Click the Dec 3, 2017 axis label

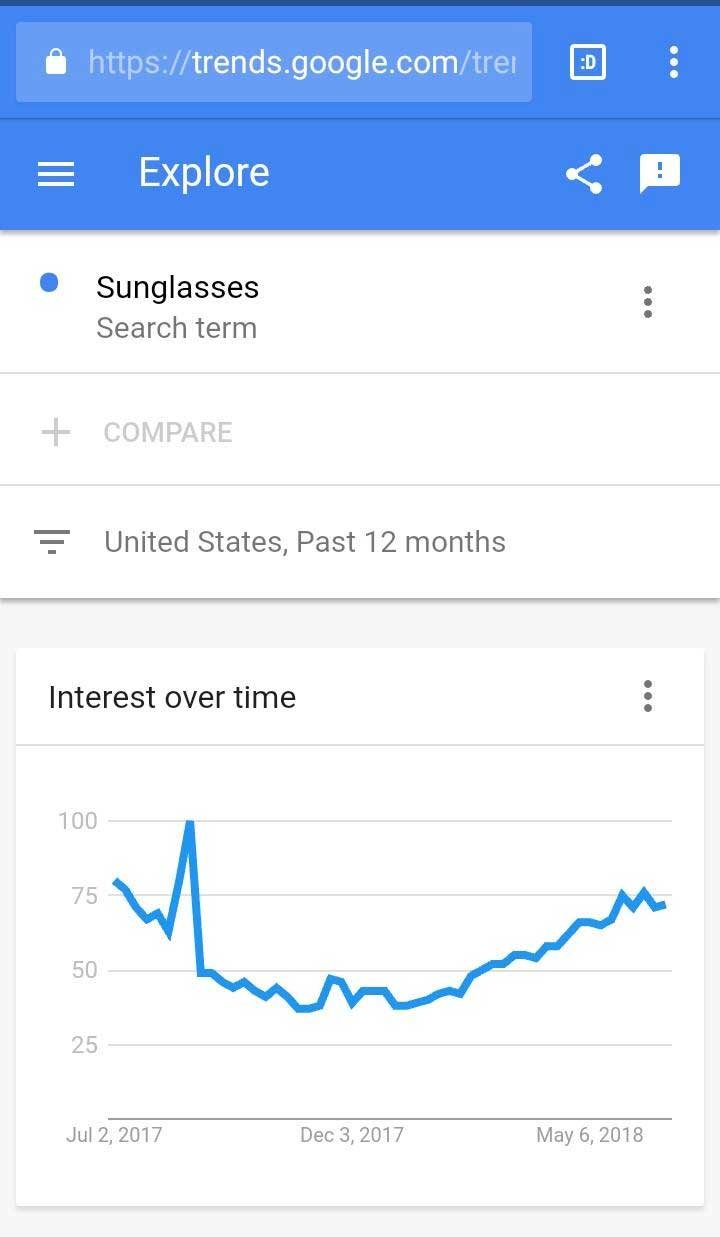coord(352,1135)
